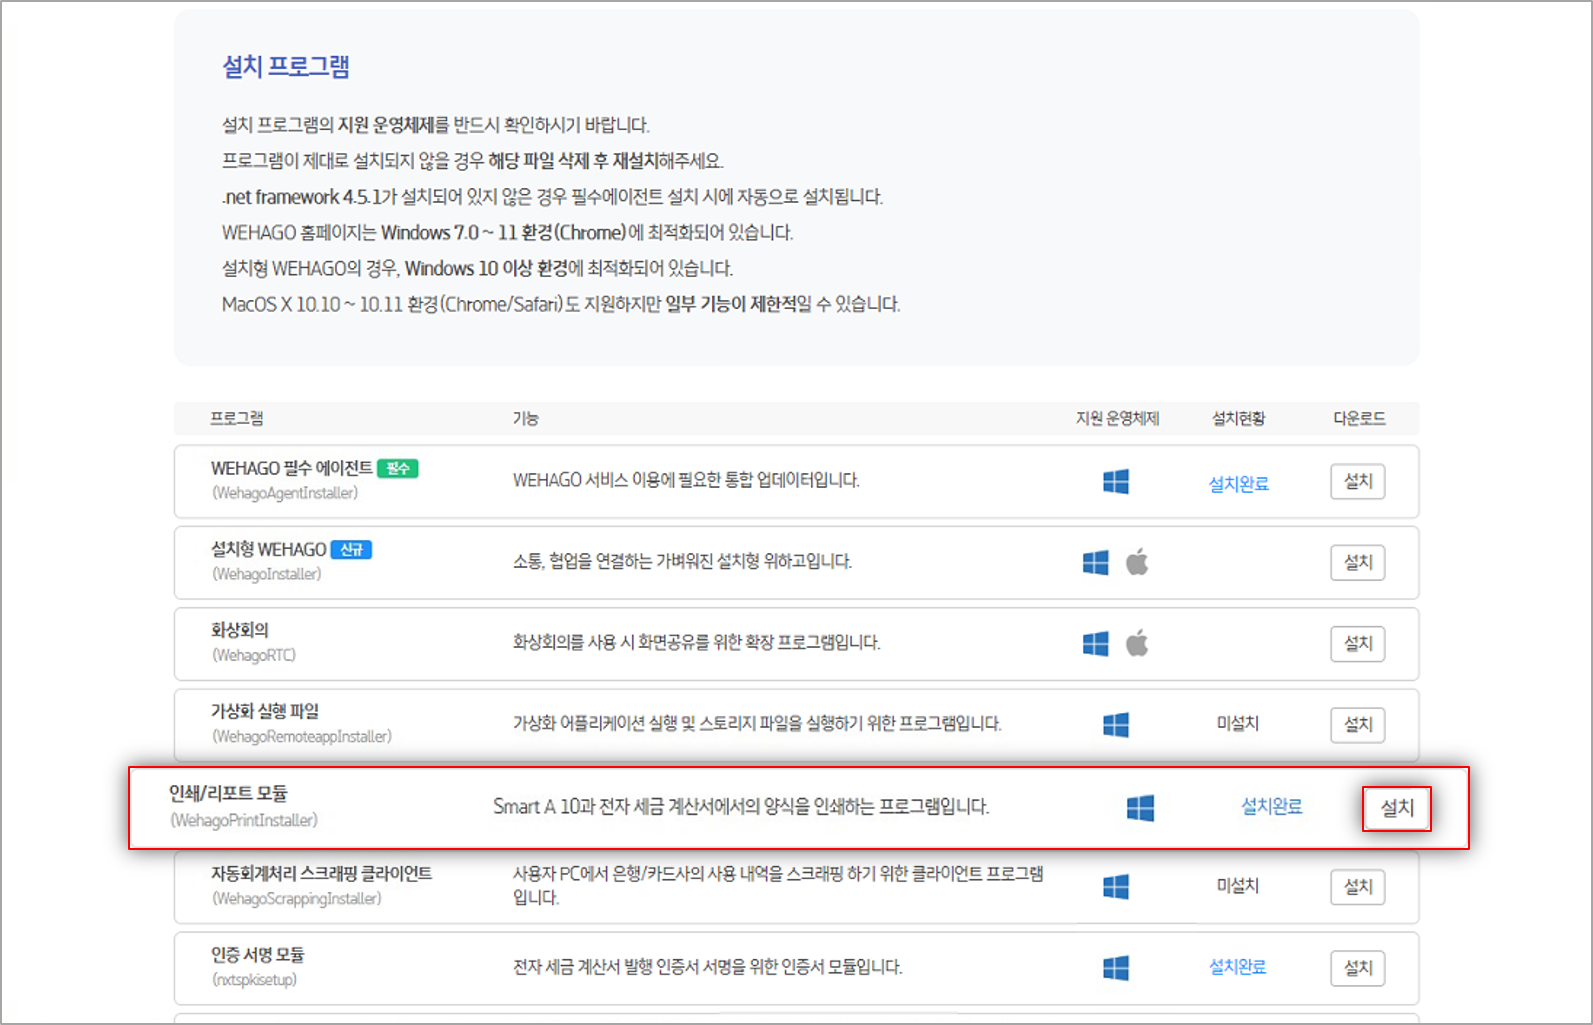This screenshot has width=1593, height=1025.
Task: Click Windows icon in 화상회의 row
Action: [x=1095, y=644]
